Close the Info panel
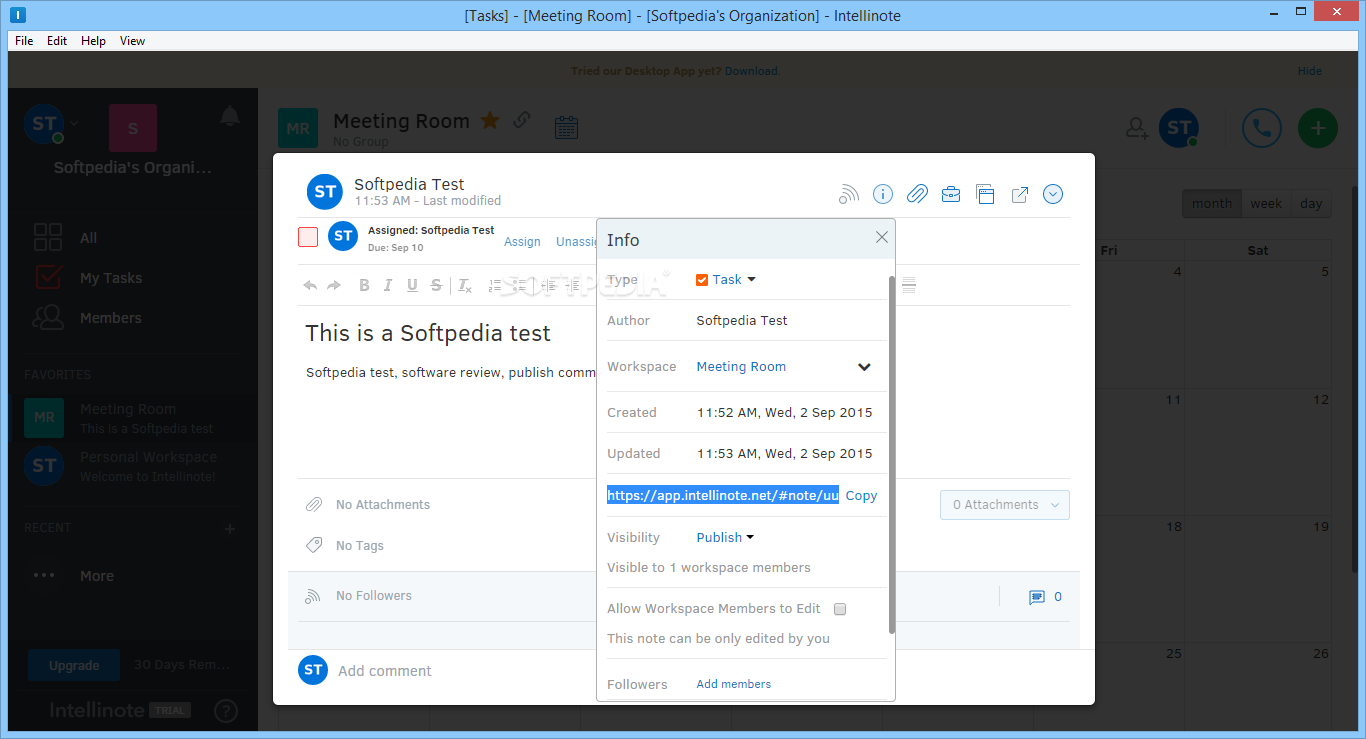Image resolution: width=1366 pixels, height=739 pixels. point(881,237)
